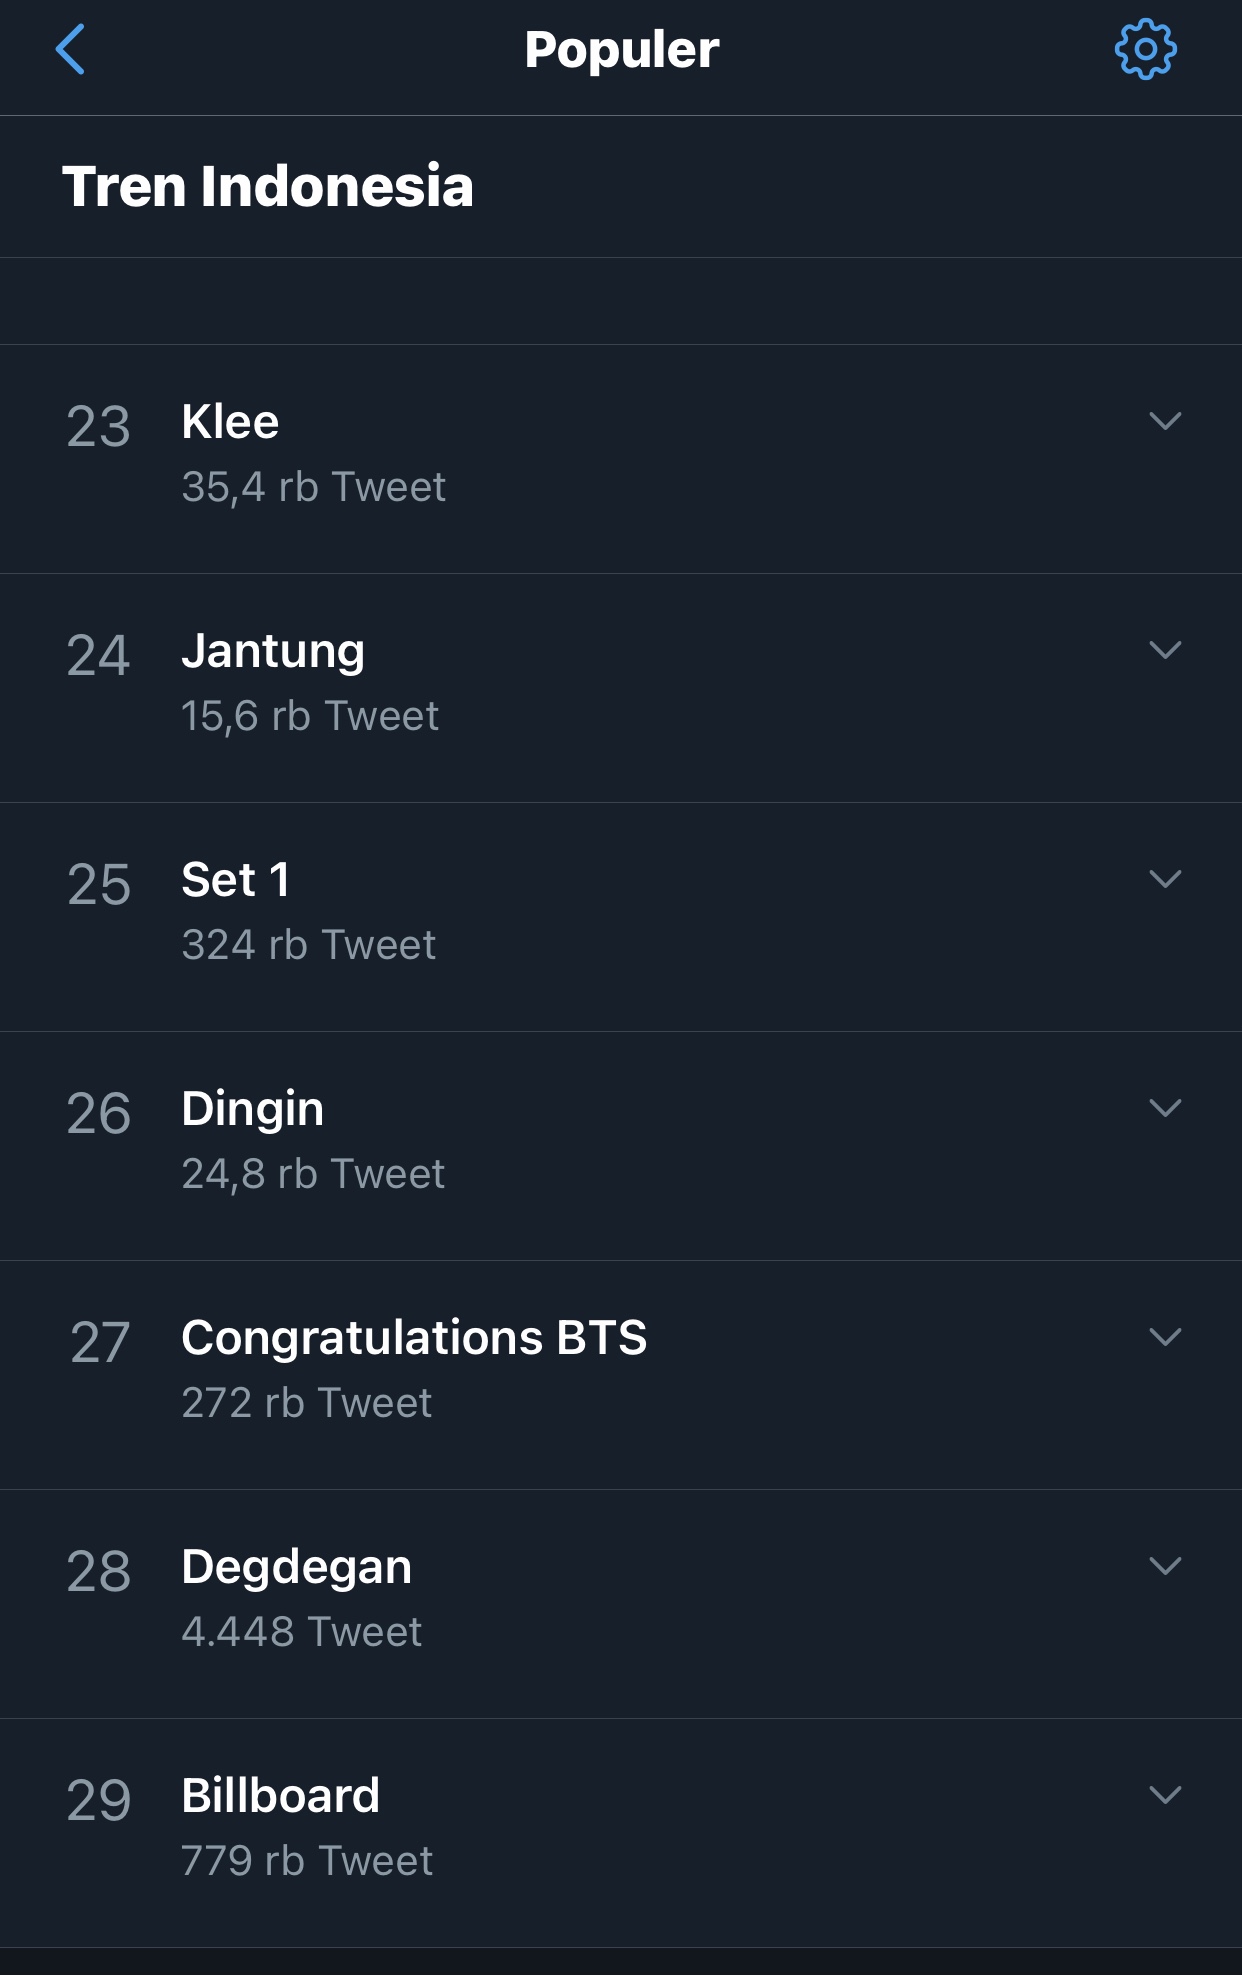Open the Congratulations BTS trend
Viewport: 1242px width, 1975px height.
[621, 1375]
